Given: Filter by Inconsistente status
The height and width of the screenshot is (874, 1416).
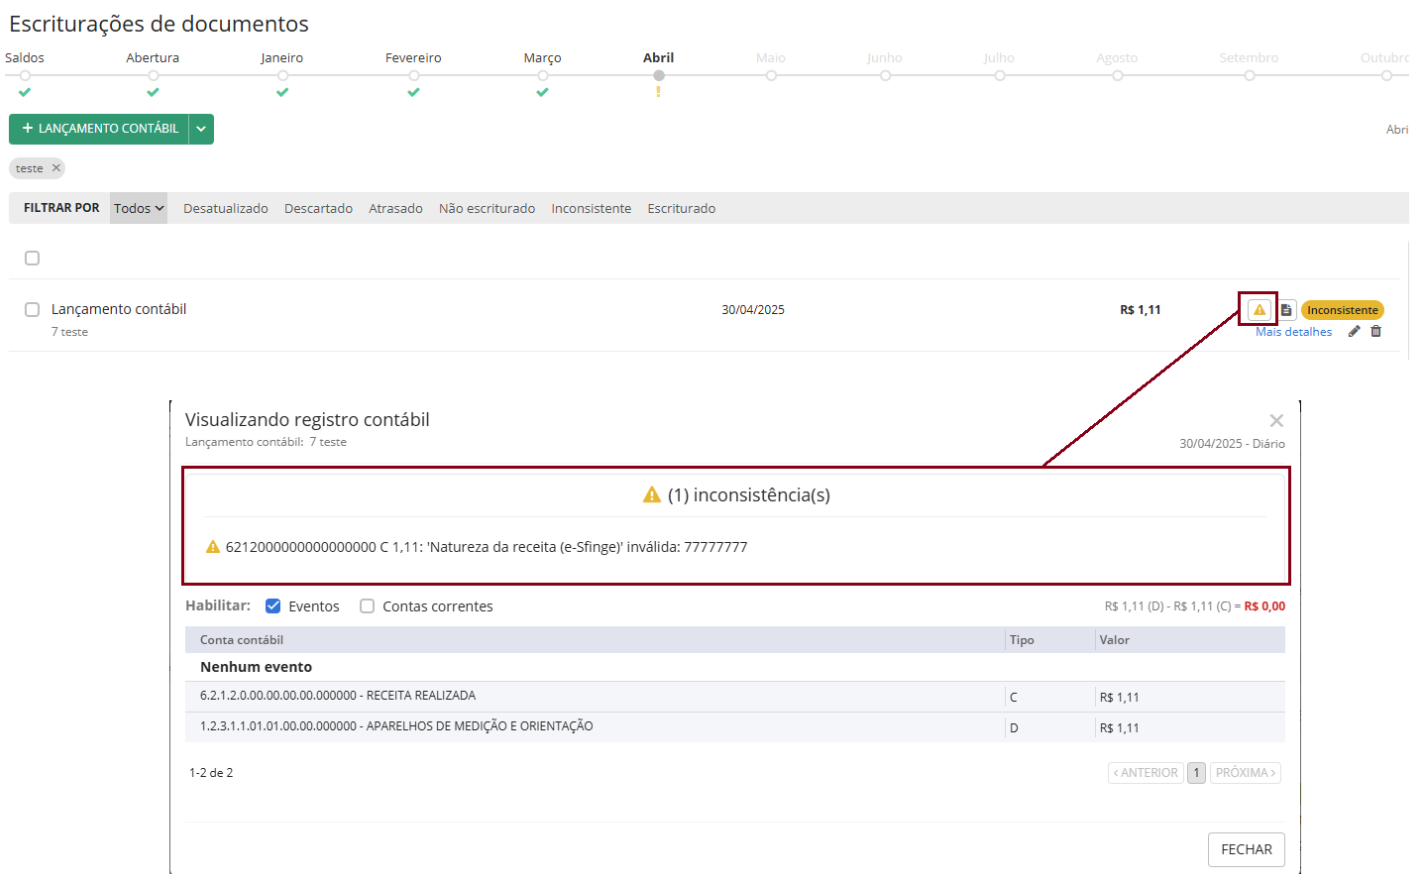Looking at the screenshot, I should (591, 208).
